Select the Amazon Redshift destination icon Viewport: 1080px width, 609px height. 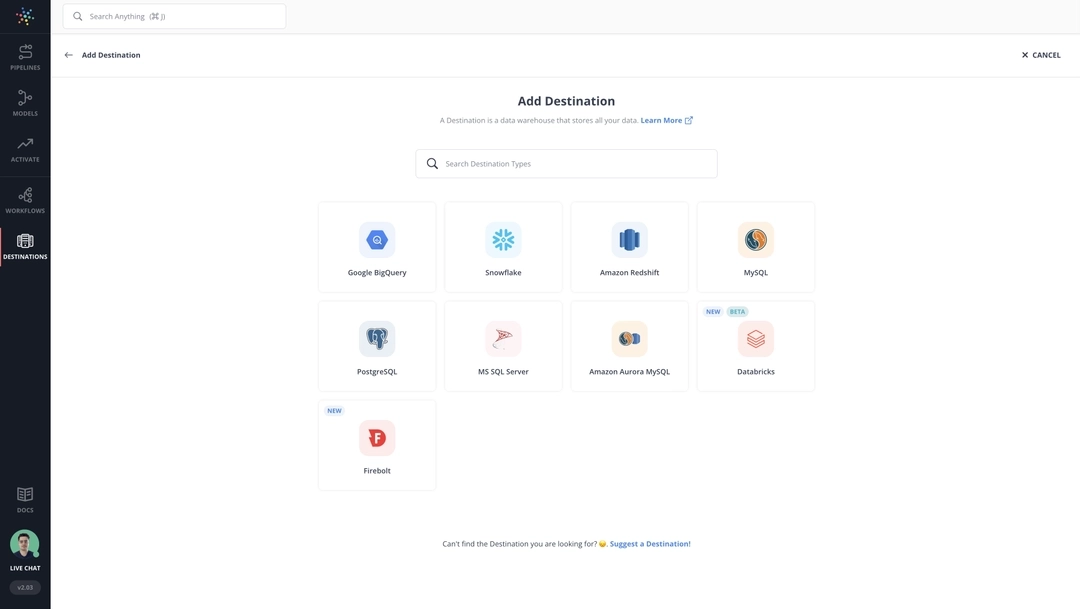[x=630, y=238]
